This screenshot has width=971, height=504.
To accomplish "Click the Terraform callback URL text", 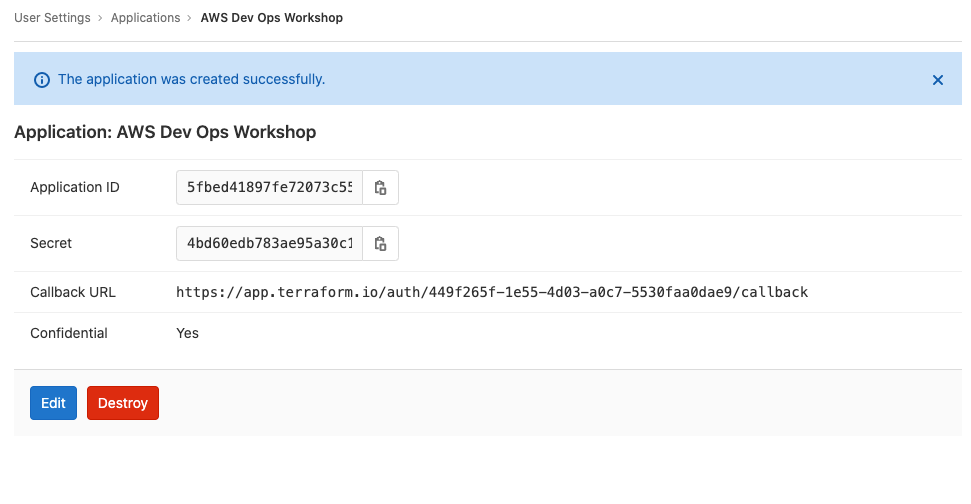I will click(492, 292).
